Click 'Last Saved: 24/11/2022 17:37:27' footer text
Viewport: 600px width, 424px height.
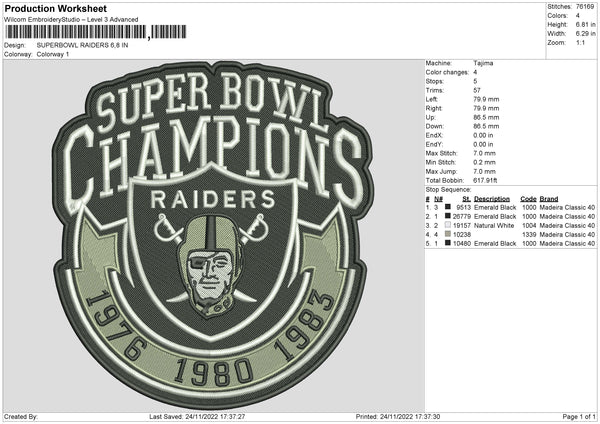tap(197, 416)
